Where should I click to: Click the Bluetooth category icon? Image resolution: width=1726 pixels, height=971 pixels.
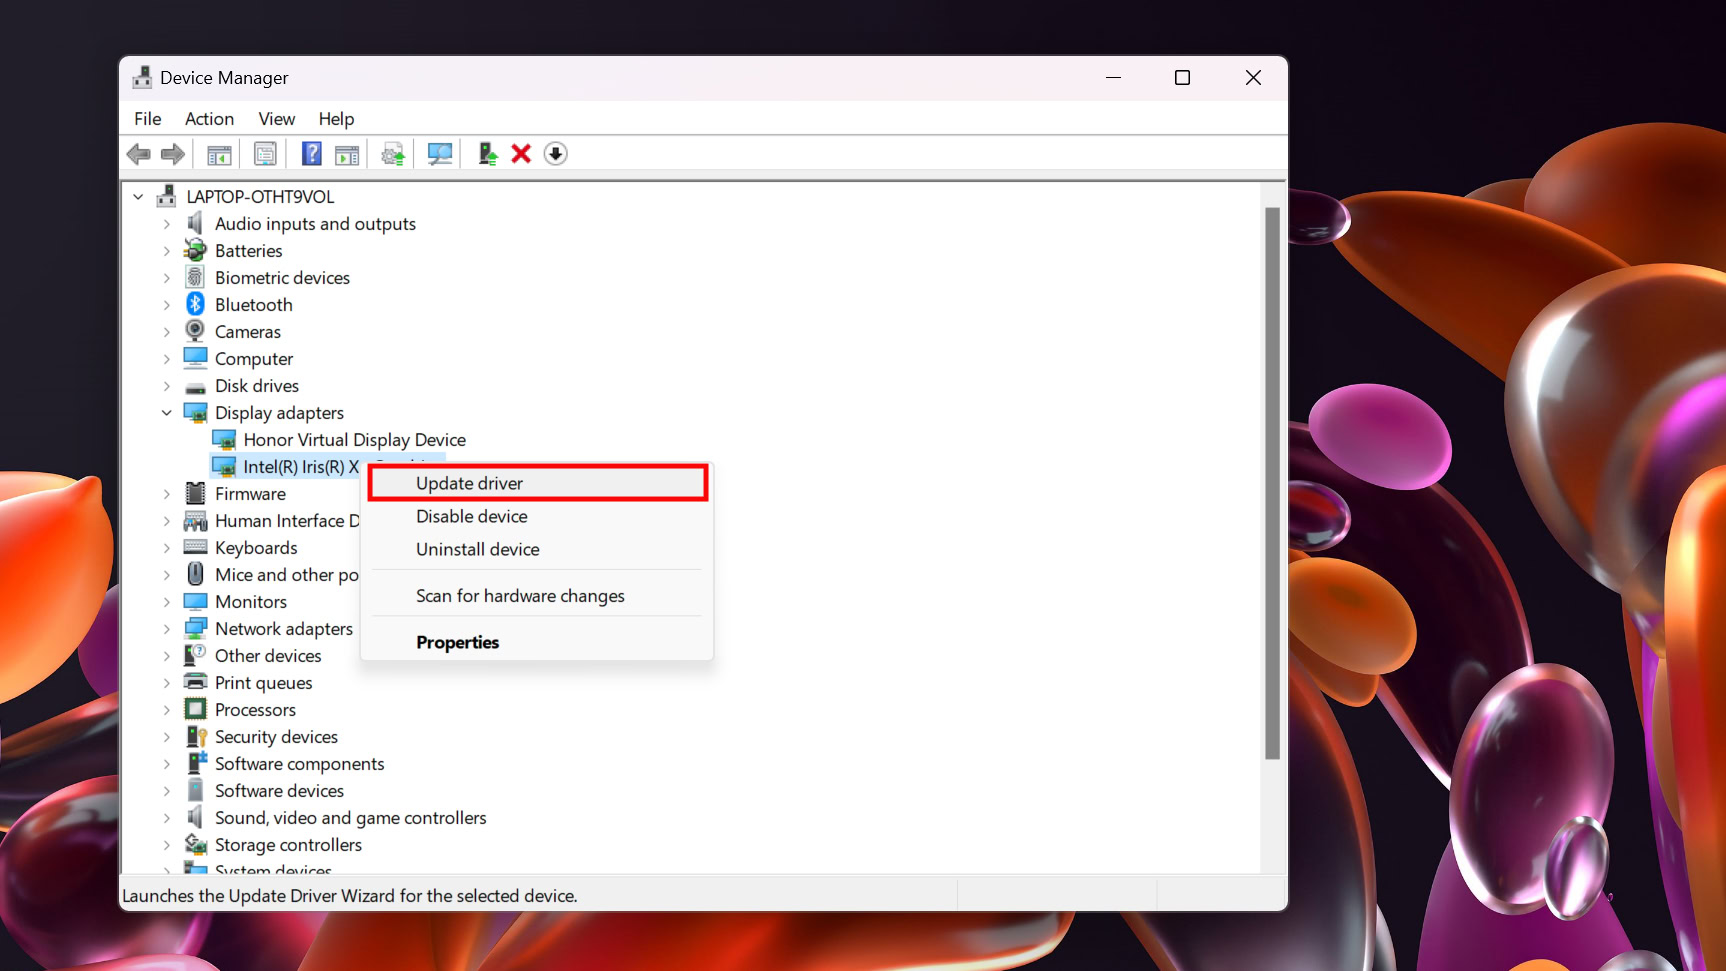click(x=196, y=304)
